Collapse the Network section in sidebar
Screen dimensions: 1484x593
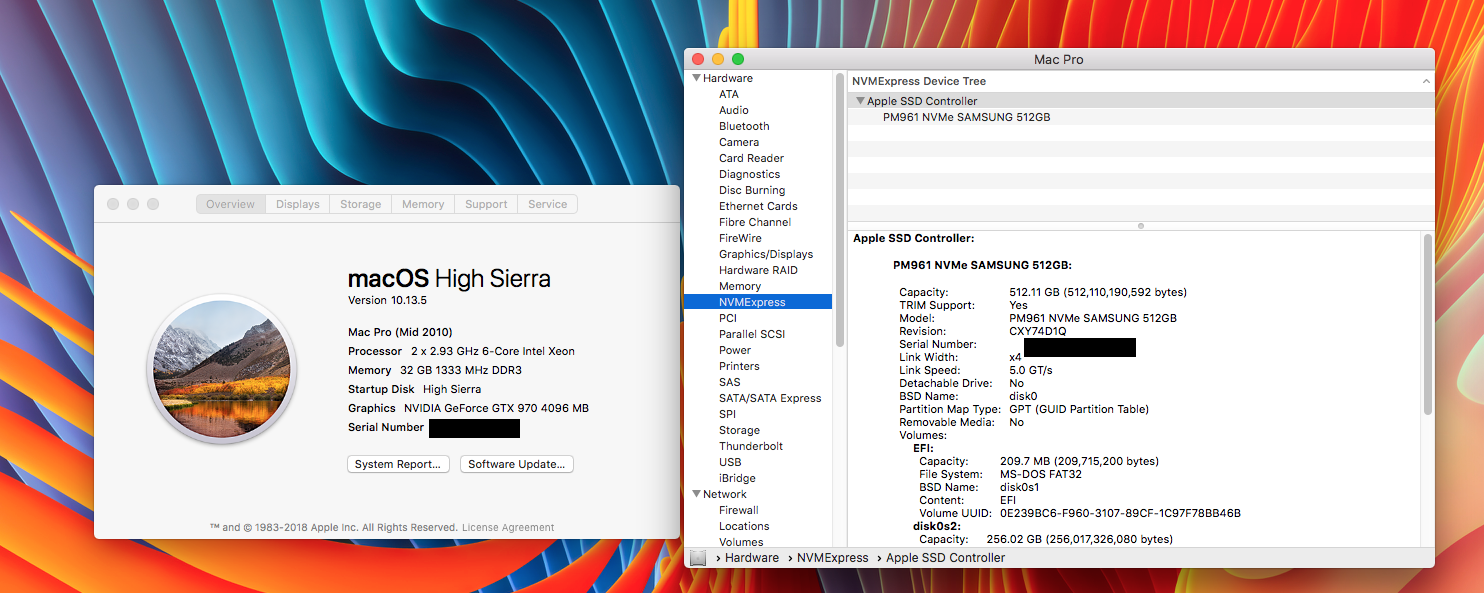pyautogui.click(x=697, y=494)
